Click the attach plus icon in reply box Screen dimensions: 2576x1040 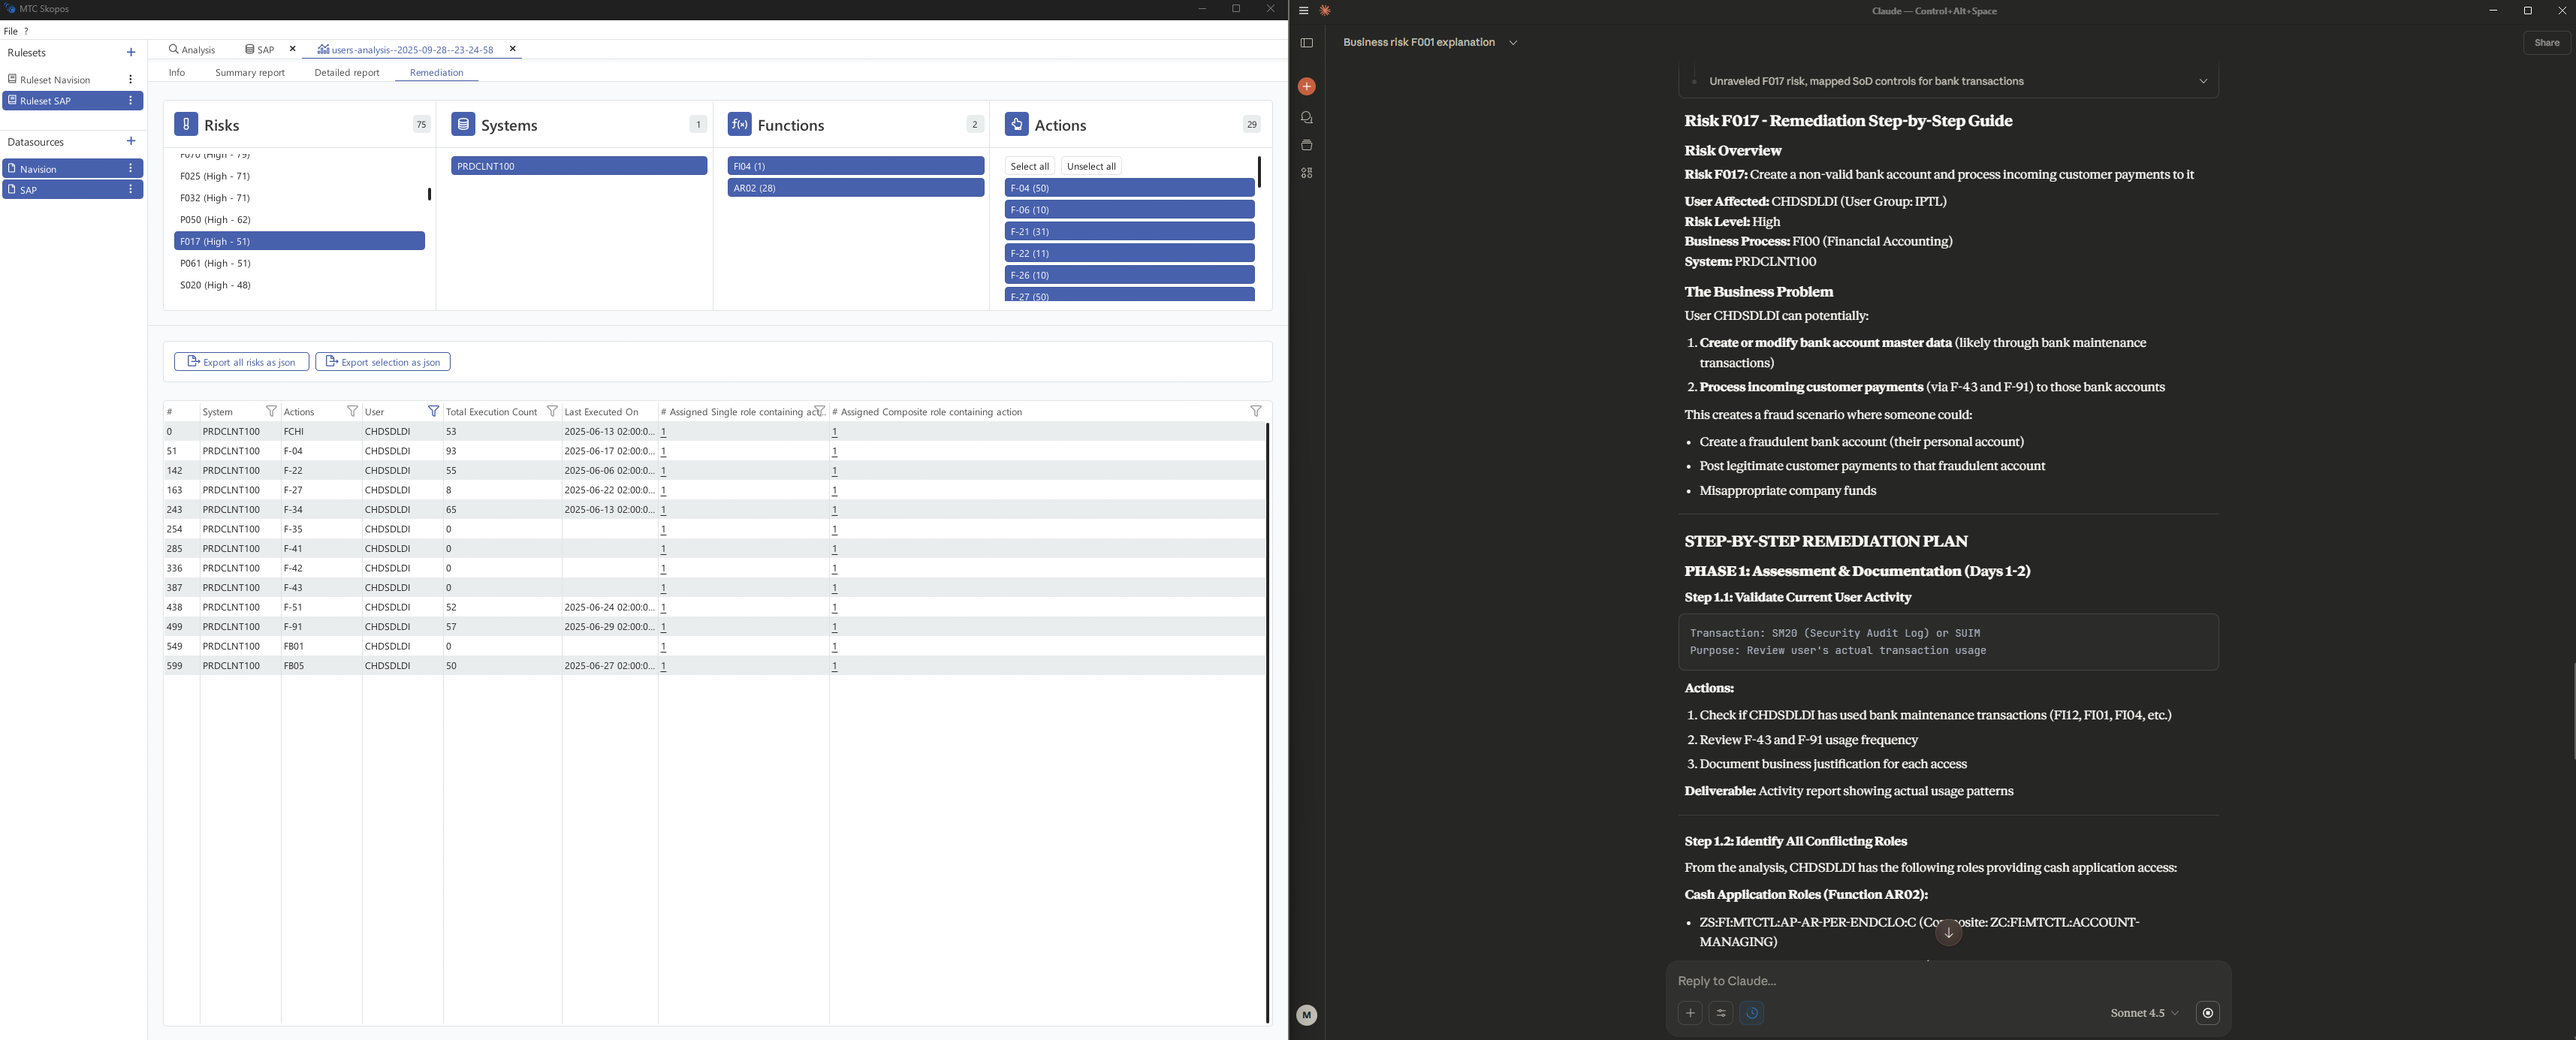pyautogui.click(x=1689, y=1013)
